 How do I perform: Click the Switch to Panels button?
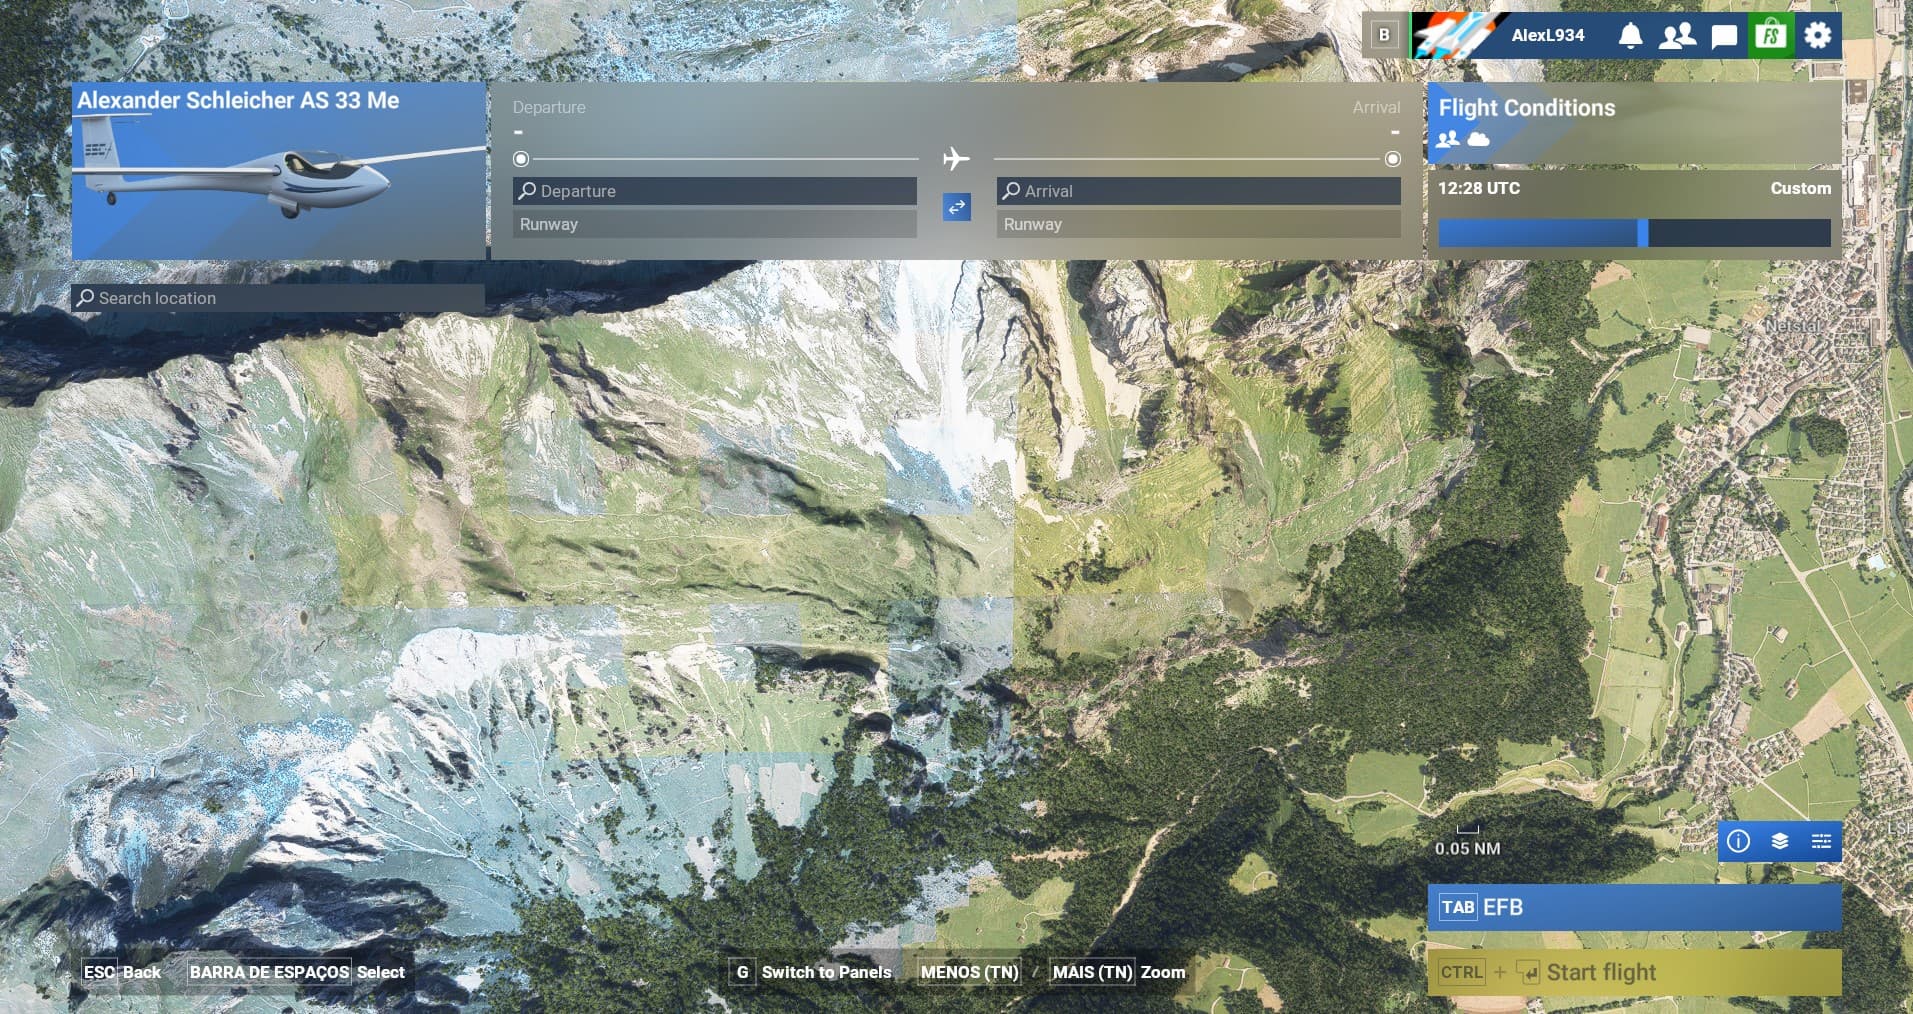812,972
